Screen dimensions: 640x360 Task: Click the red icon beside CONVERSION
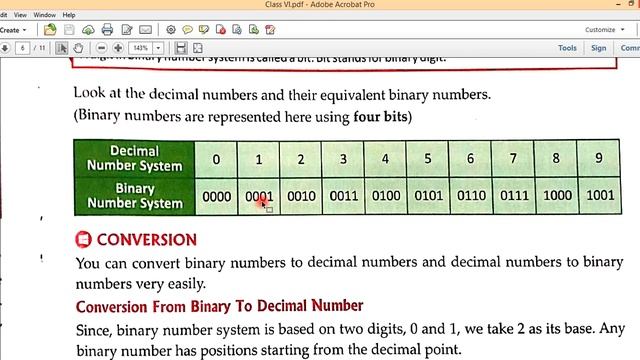(83, 239)
